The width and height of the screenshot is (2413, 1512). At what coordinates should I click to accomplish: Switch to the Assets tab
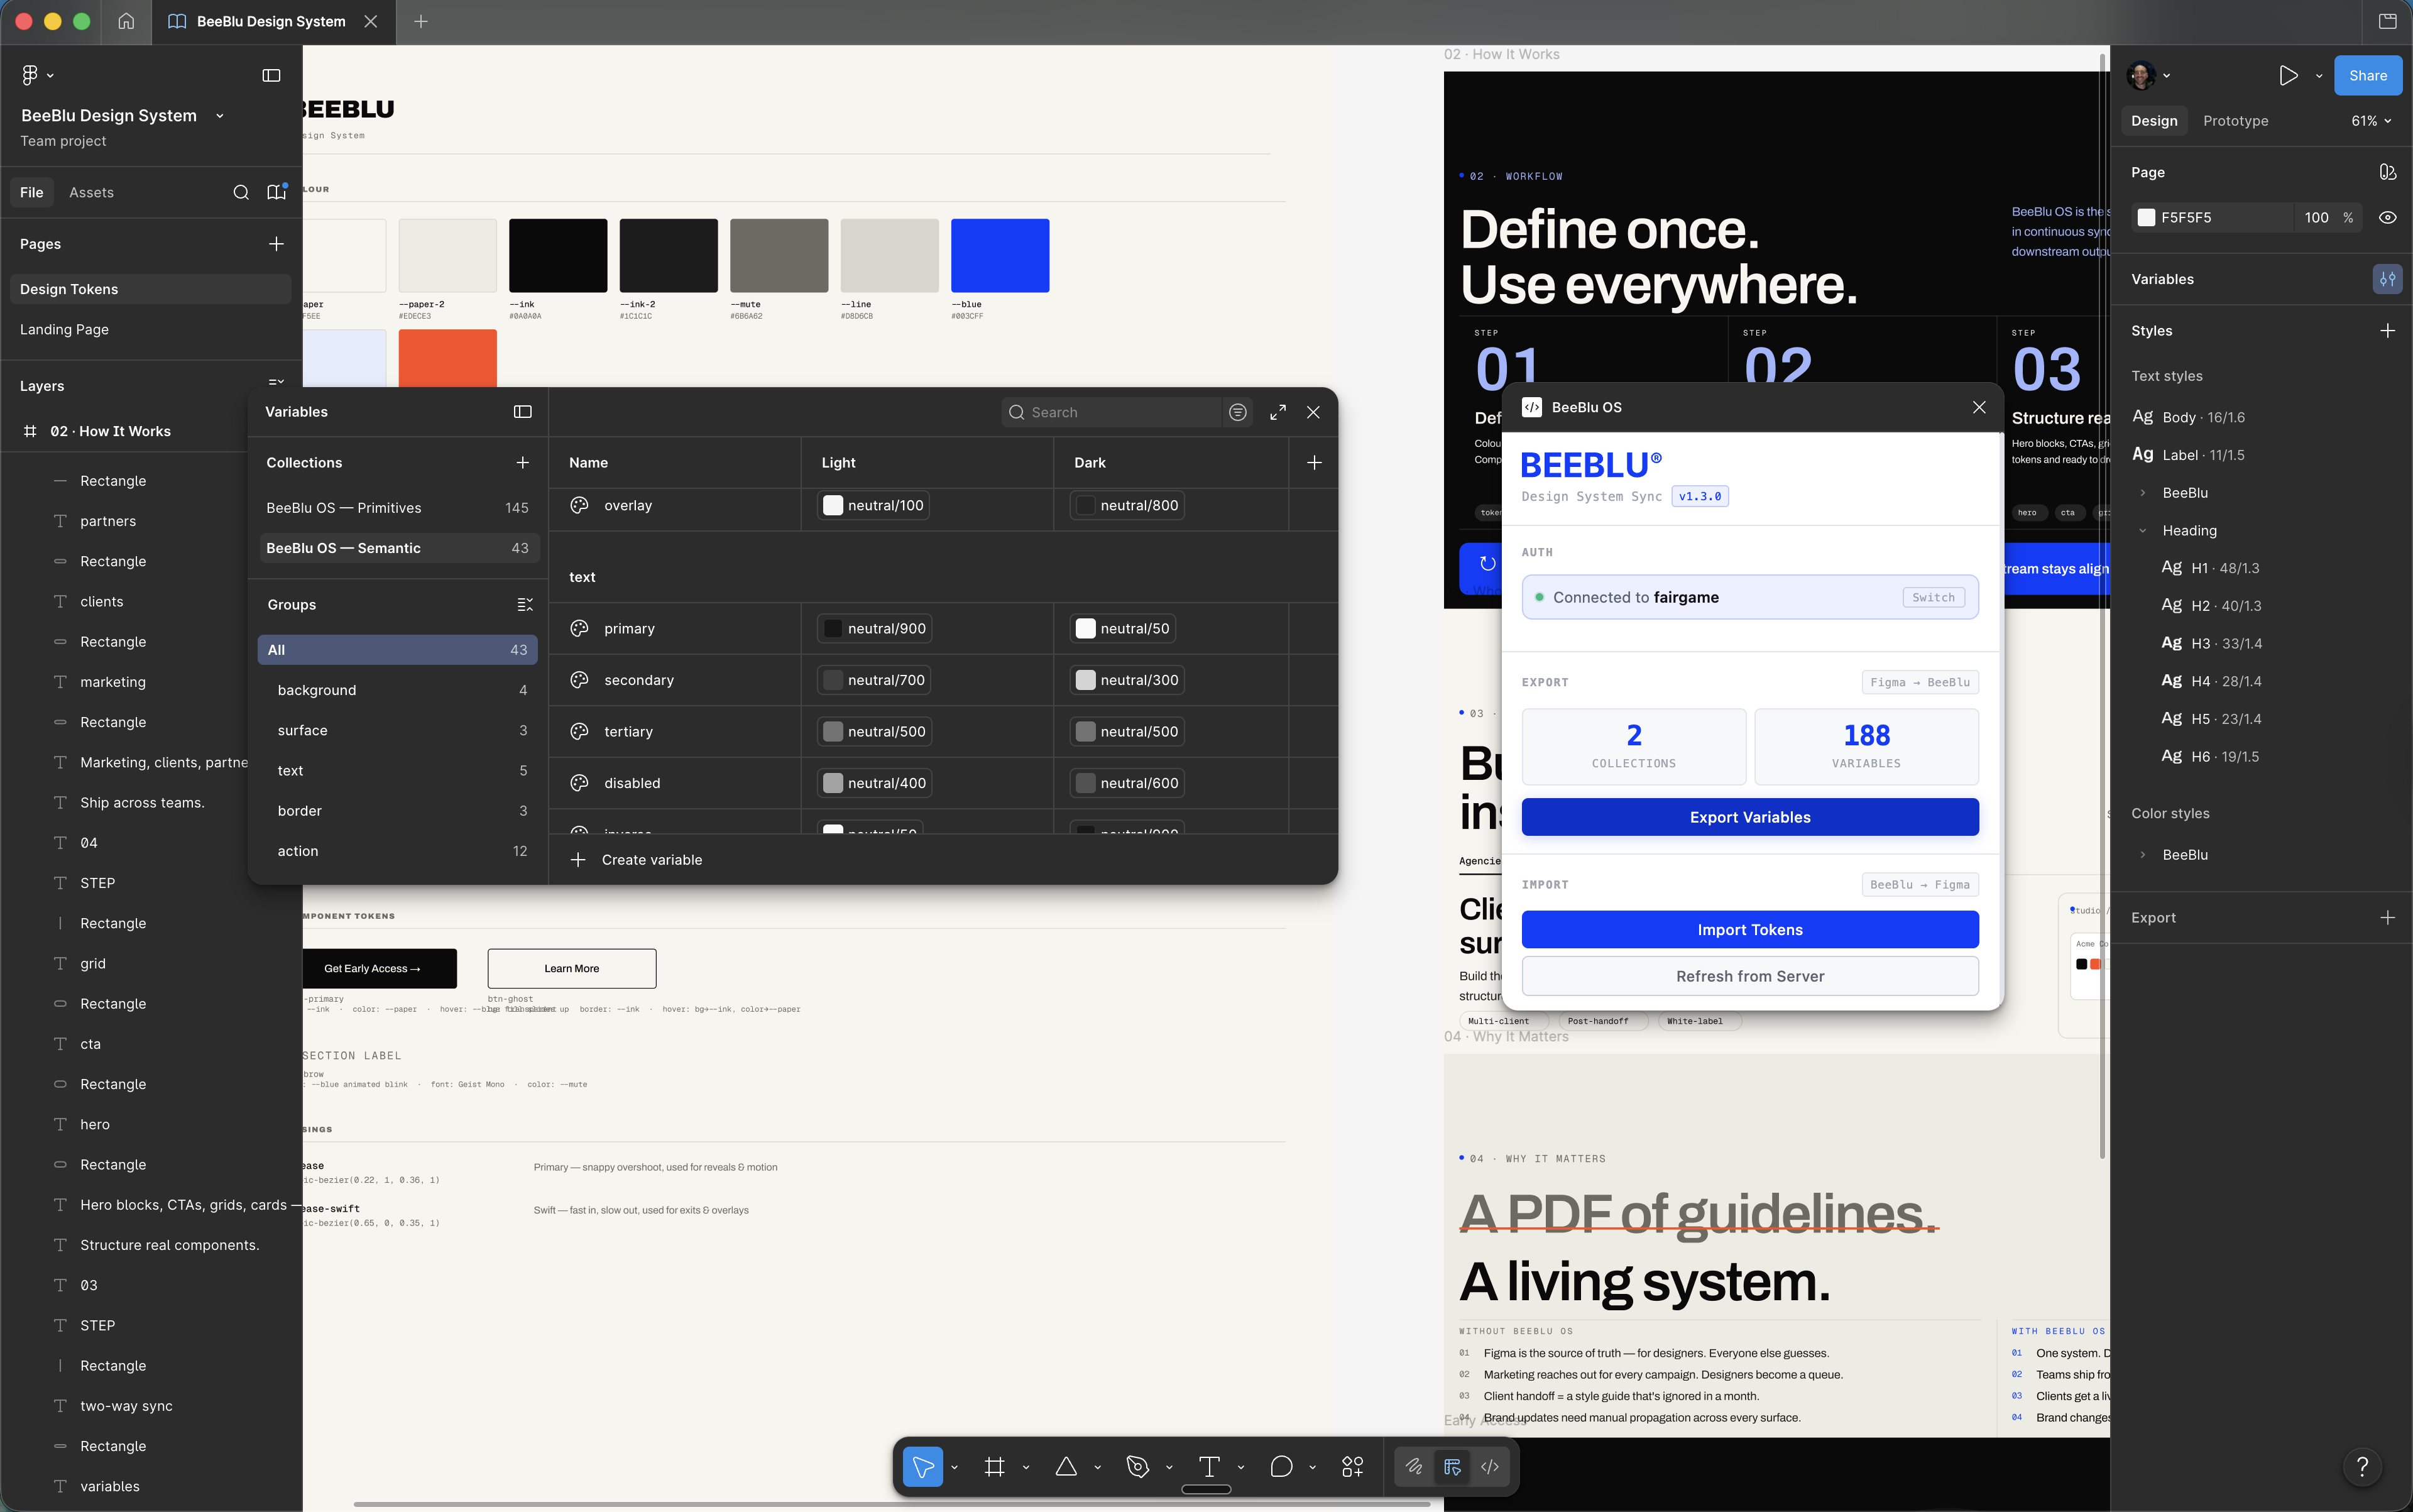91,192
